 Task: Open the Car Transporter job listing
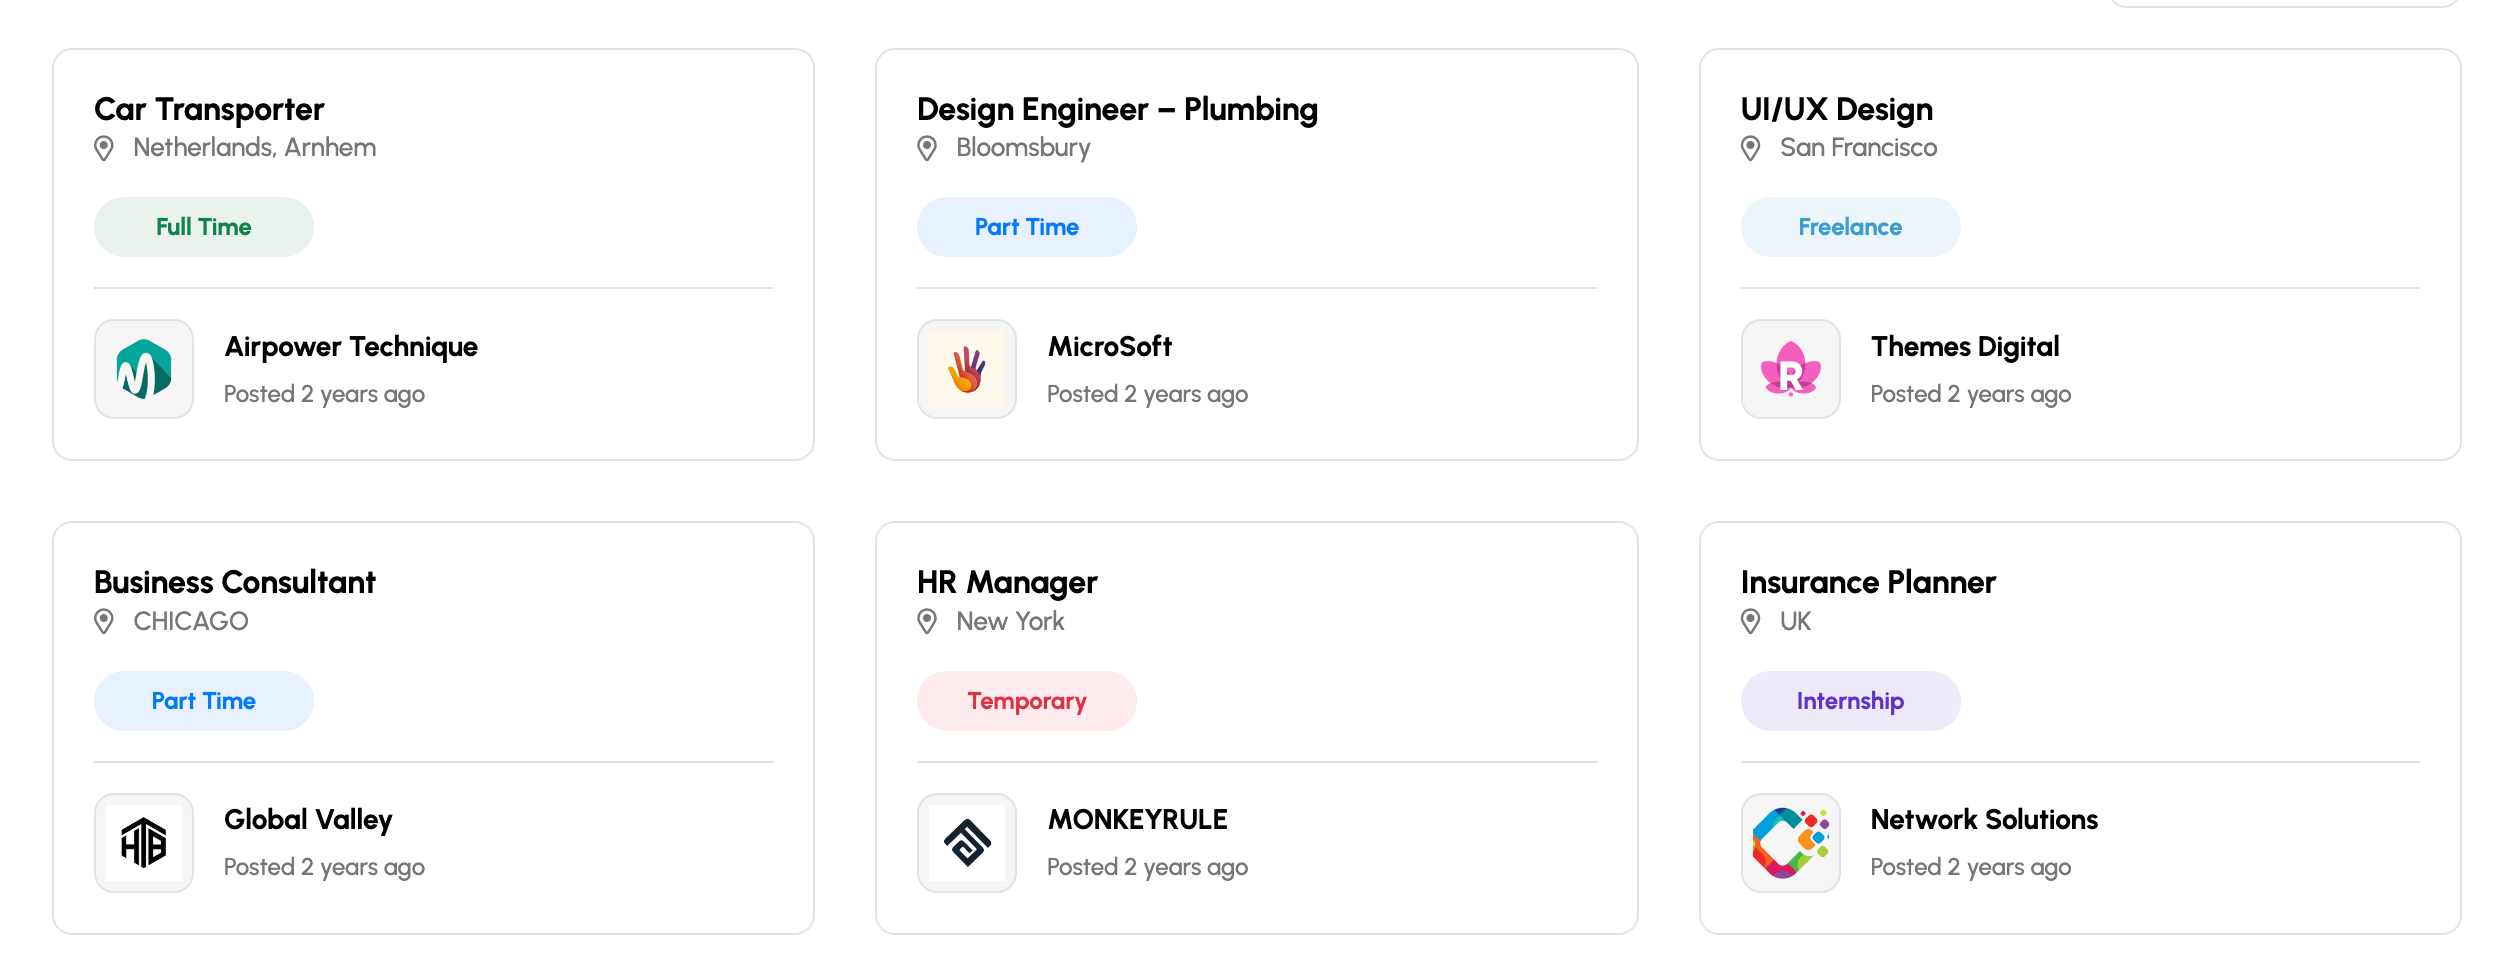(209, 109)
